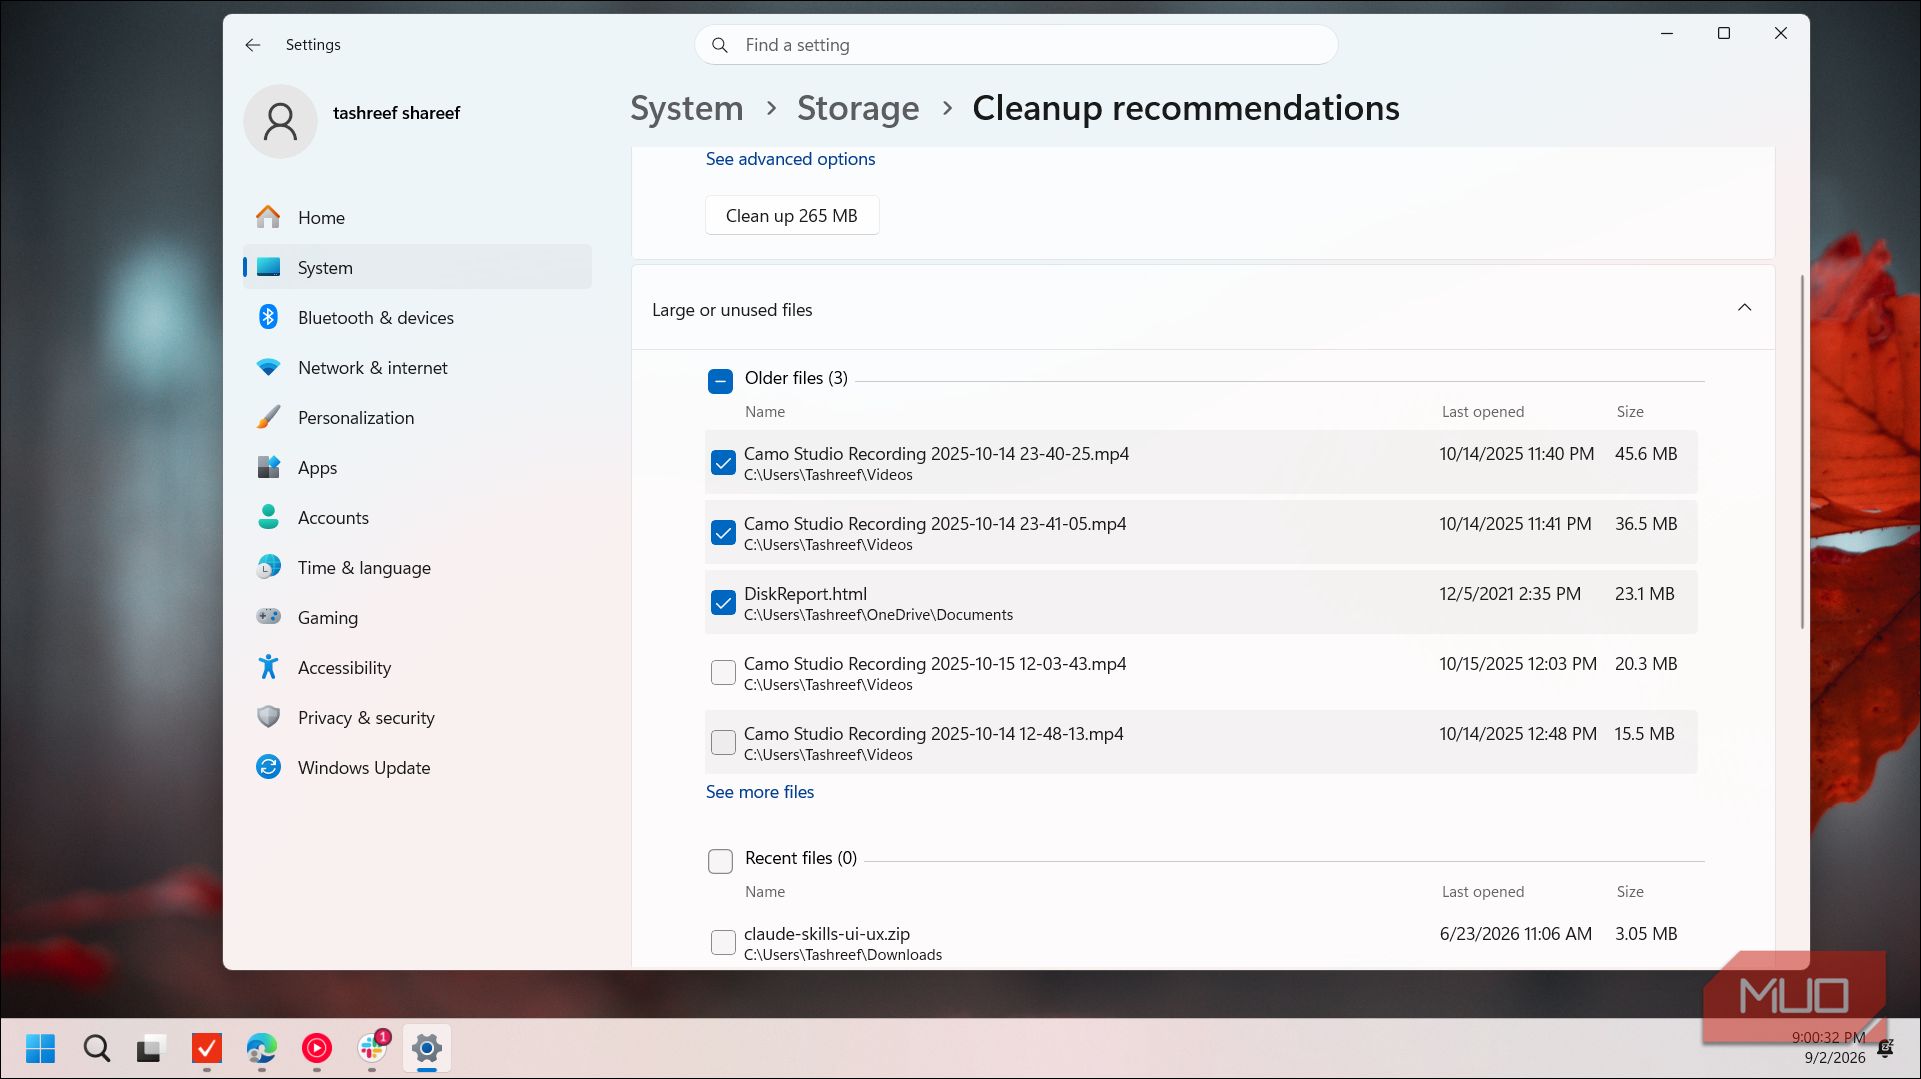This screenshot has width=1921, height=1079.
Task: Navigate to Windows Update
Action: [417, 767]
